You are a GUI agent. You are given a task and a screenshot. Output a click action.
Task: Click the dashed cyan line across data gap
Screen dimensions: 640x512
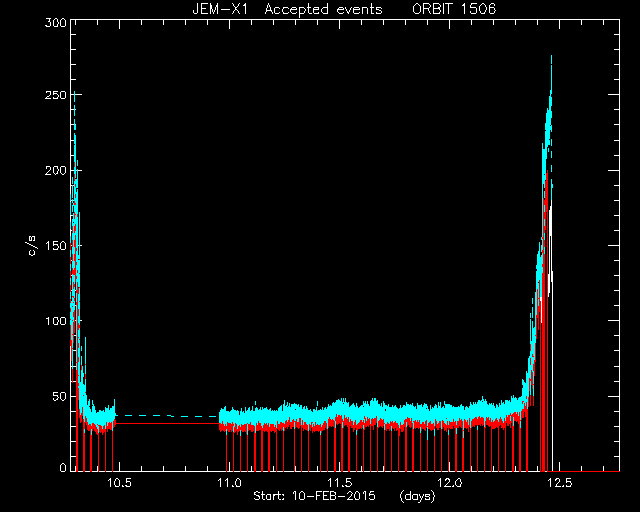[x=167, y=416]
